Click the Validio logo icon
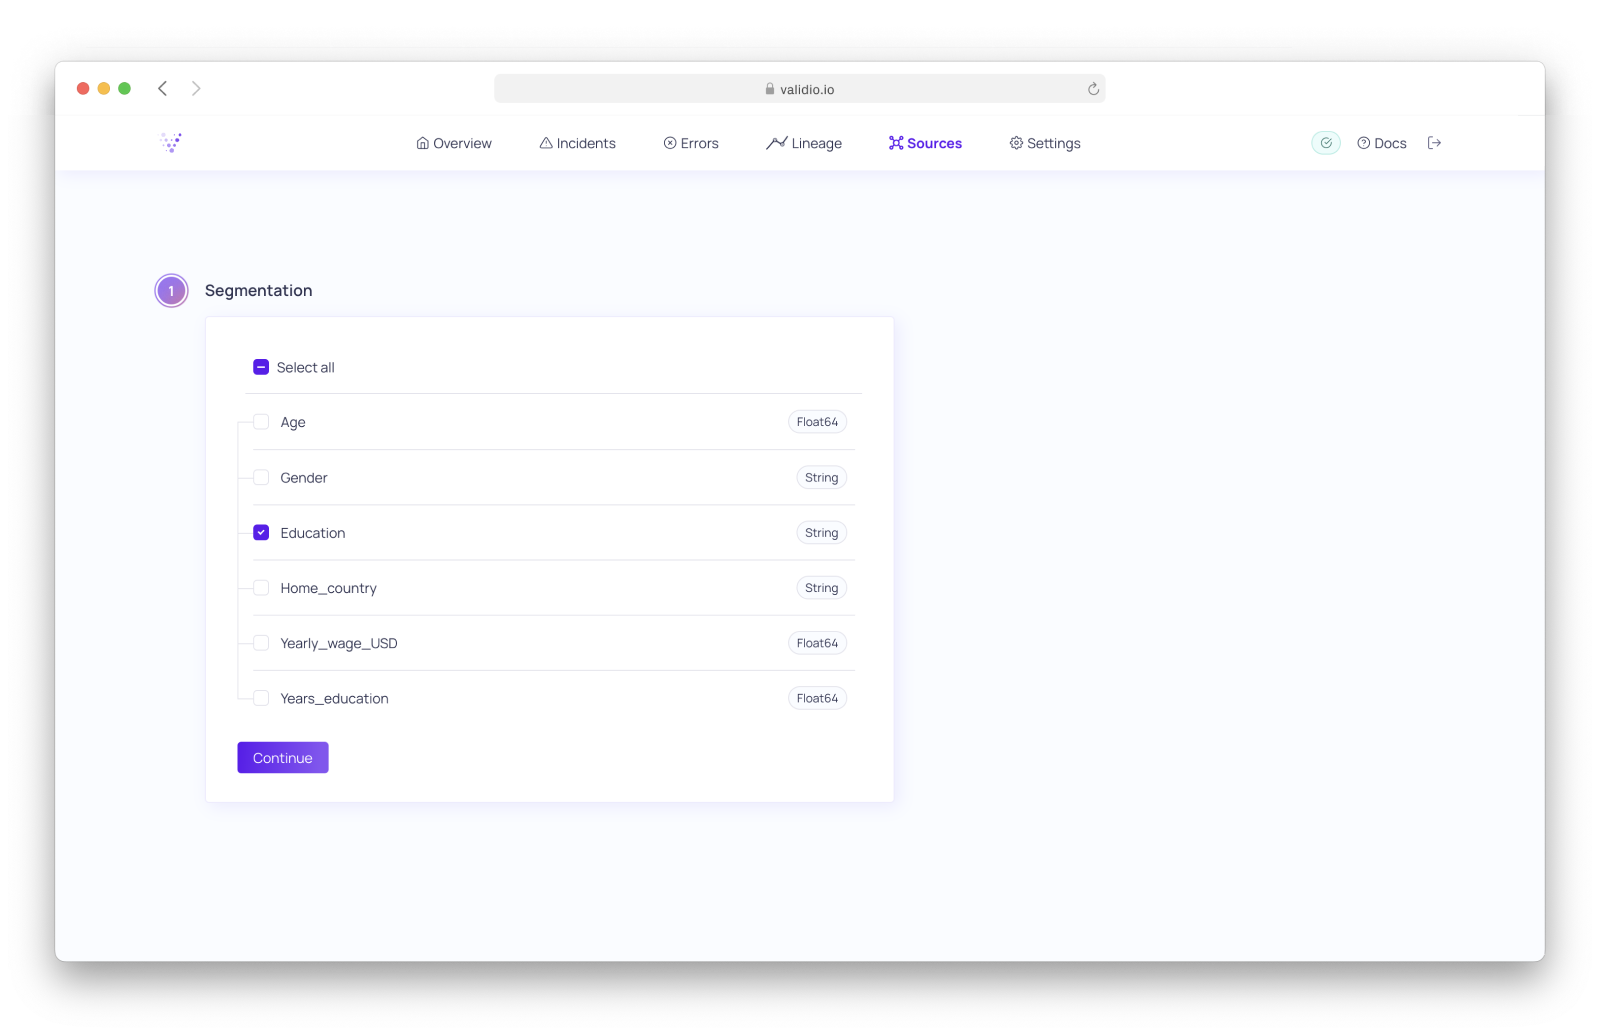The height and width of the screenshot is (1035, 1600). [171, 143]
